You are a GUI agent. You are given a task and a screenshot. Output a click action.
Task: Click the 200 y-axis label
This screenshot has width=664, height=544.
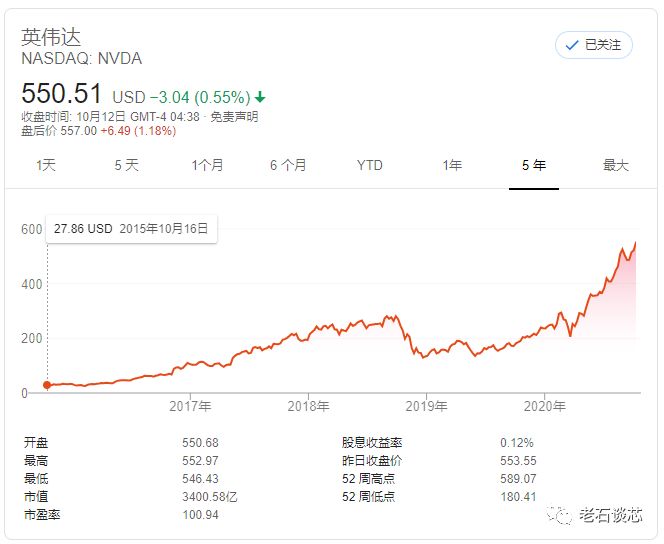(32, 338)
